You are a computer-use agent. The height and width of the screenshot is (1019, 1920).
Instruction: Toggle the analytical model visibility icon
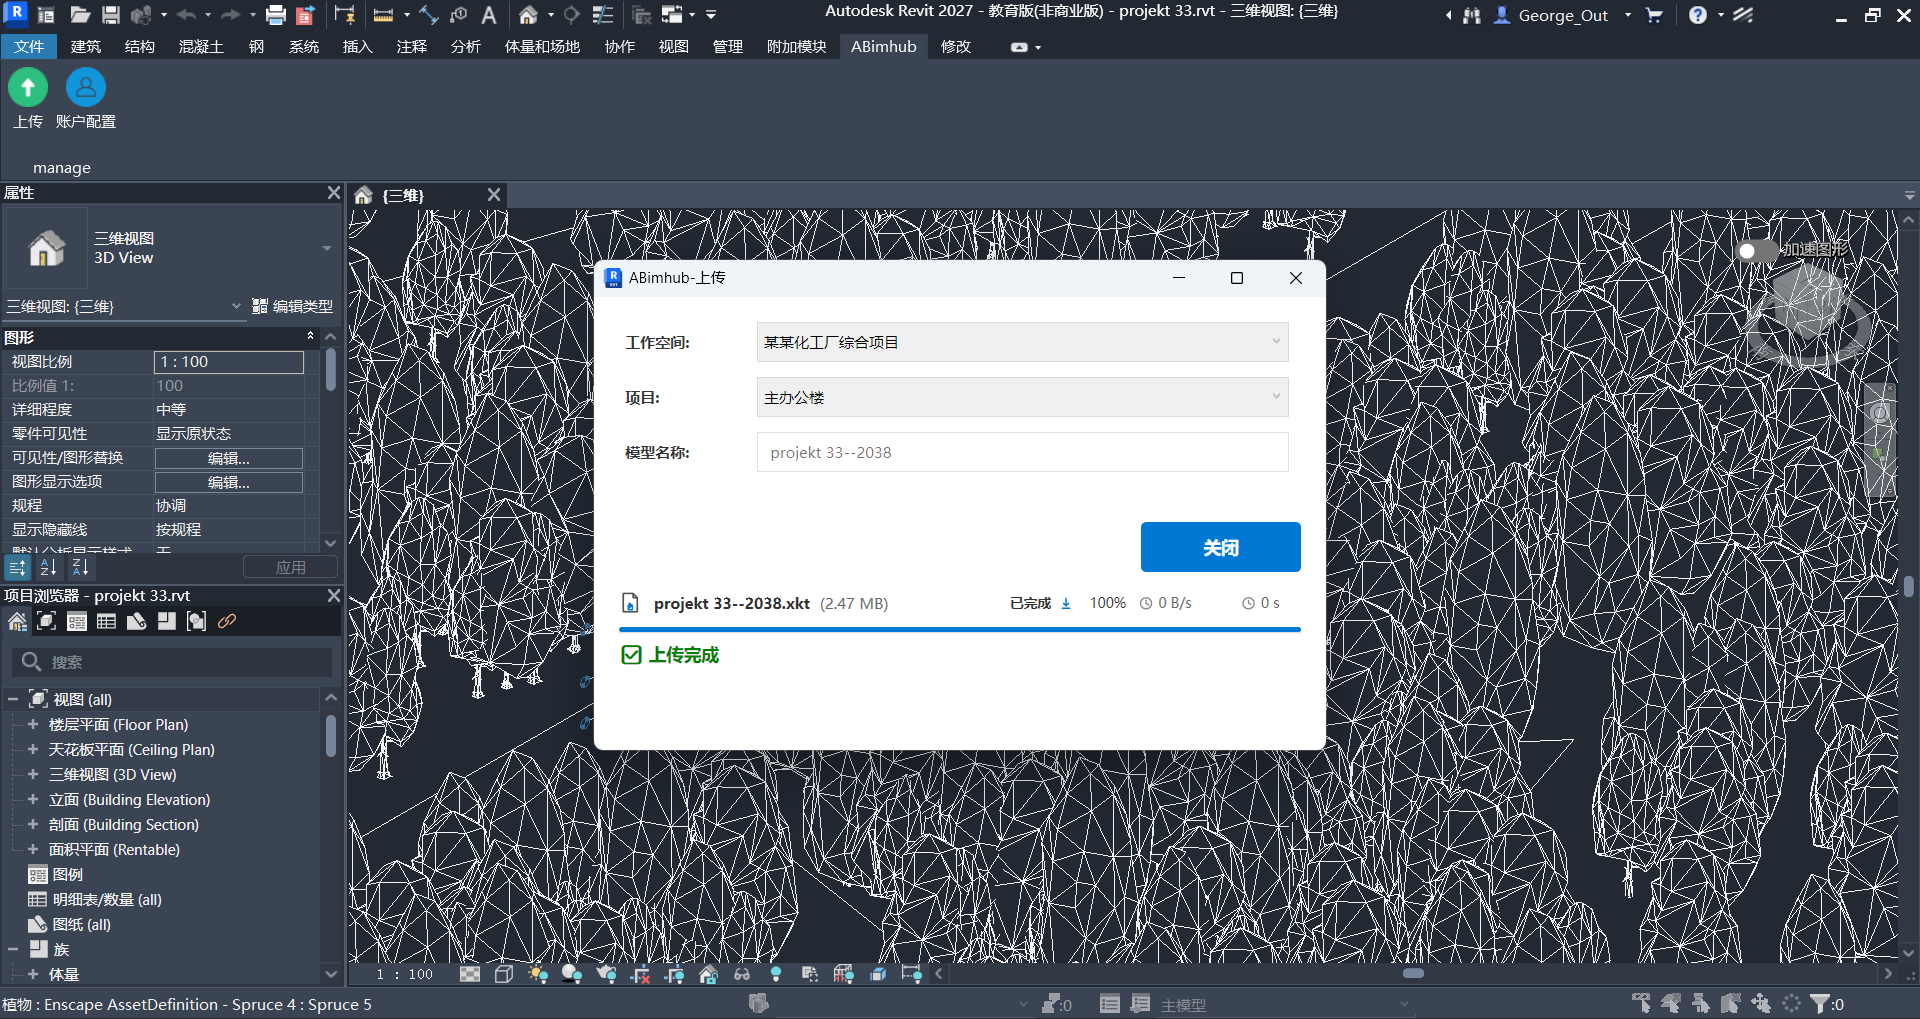[x=844, y=974]
